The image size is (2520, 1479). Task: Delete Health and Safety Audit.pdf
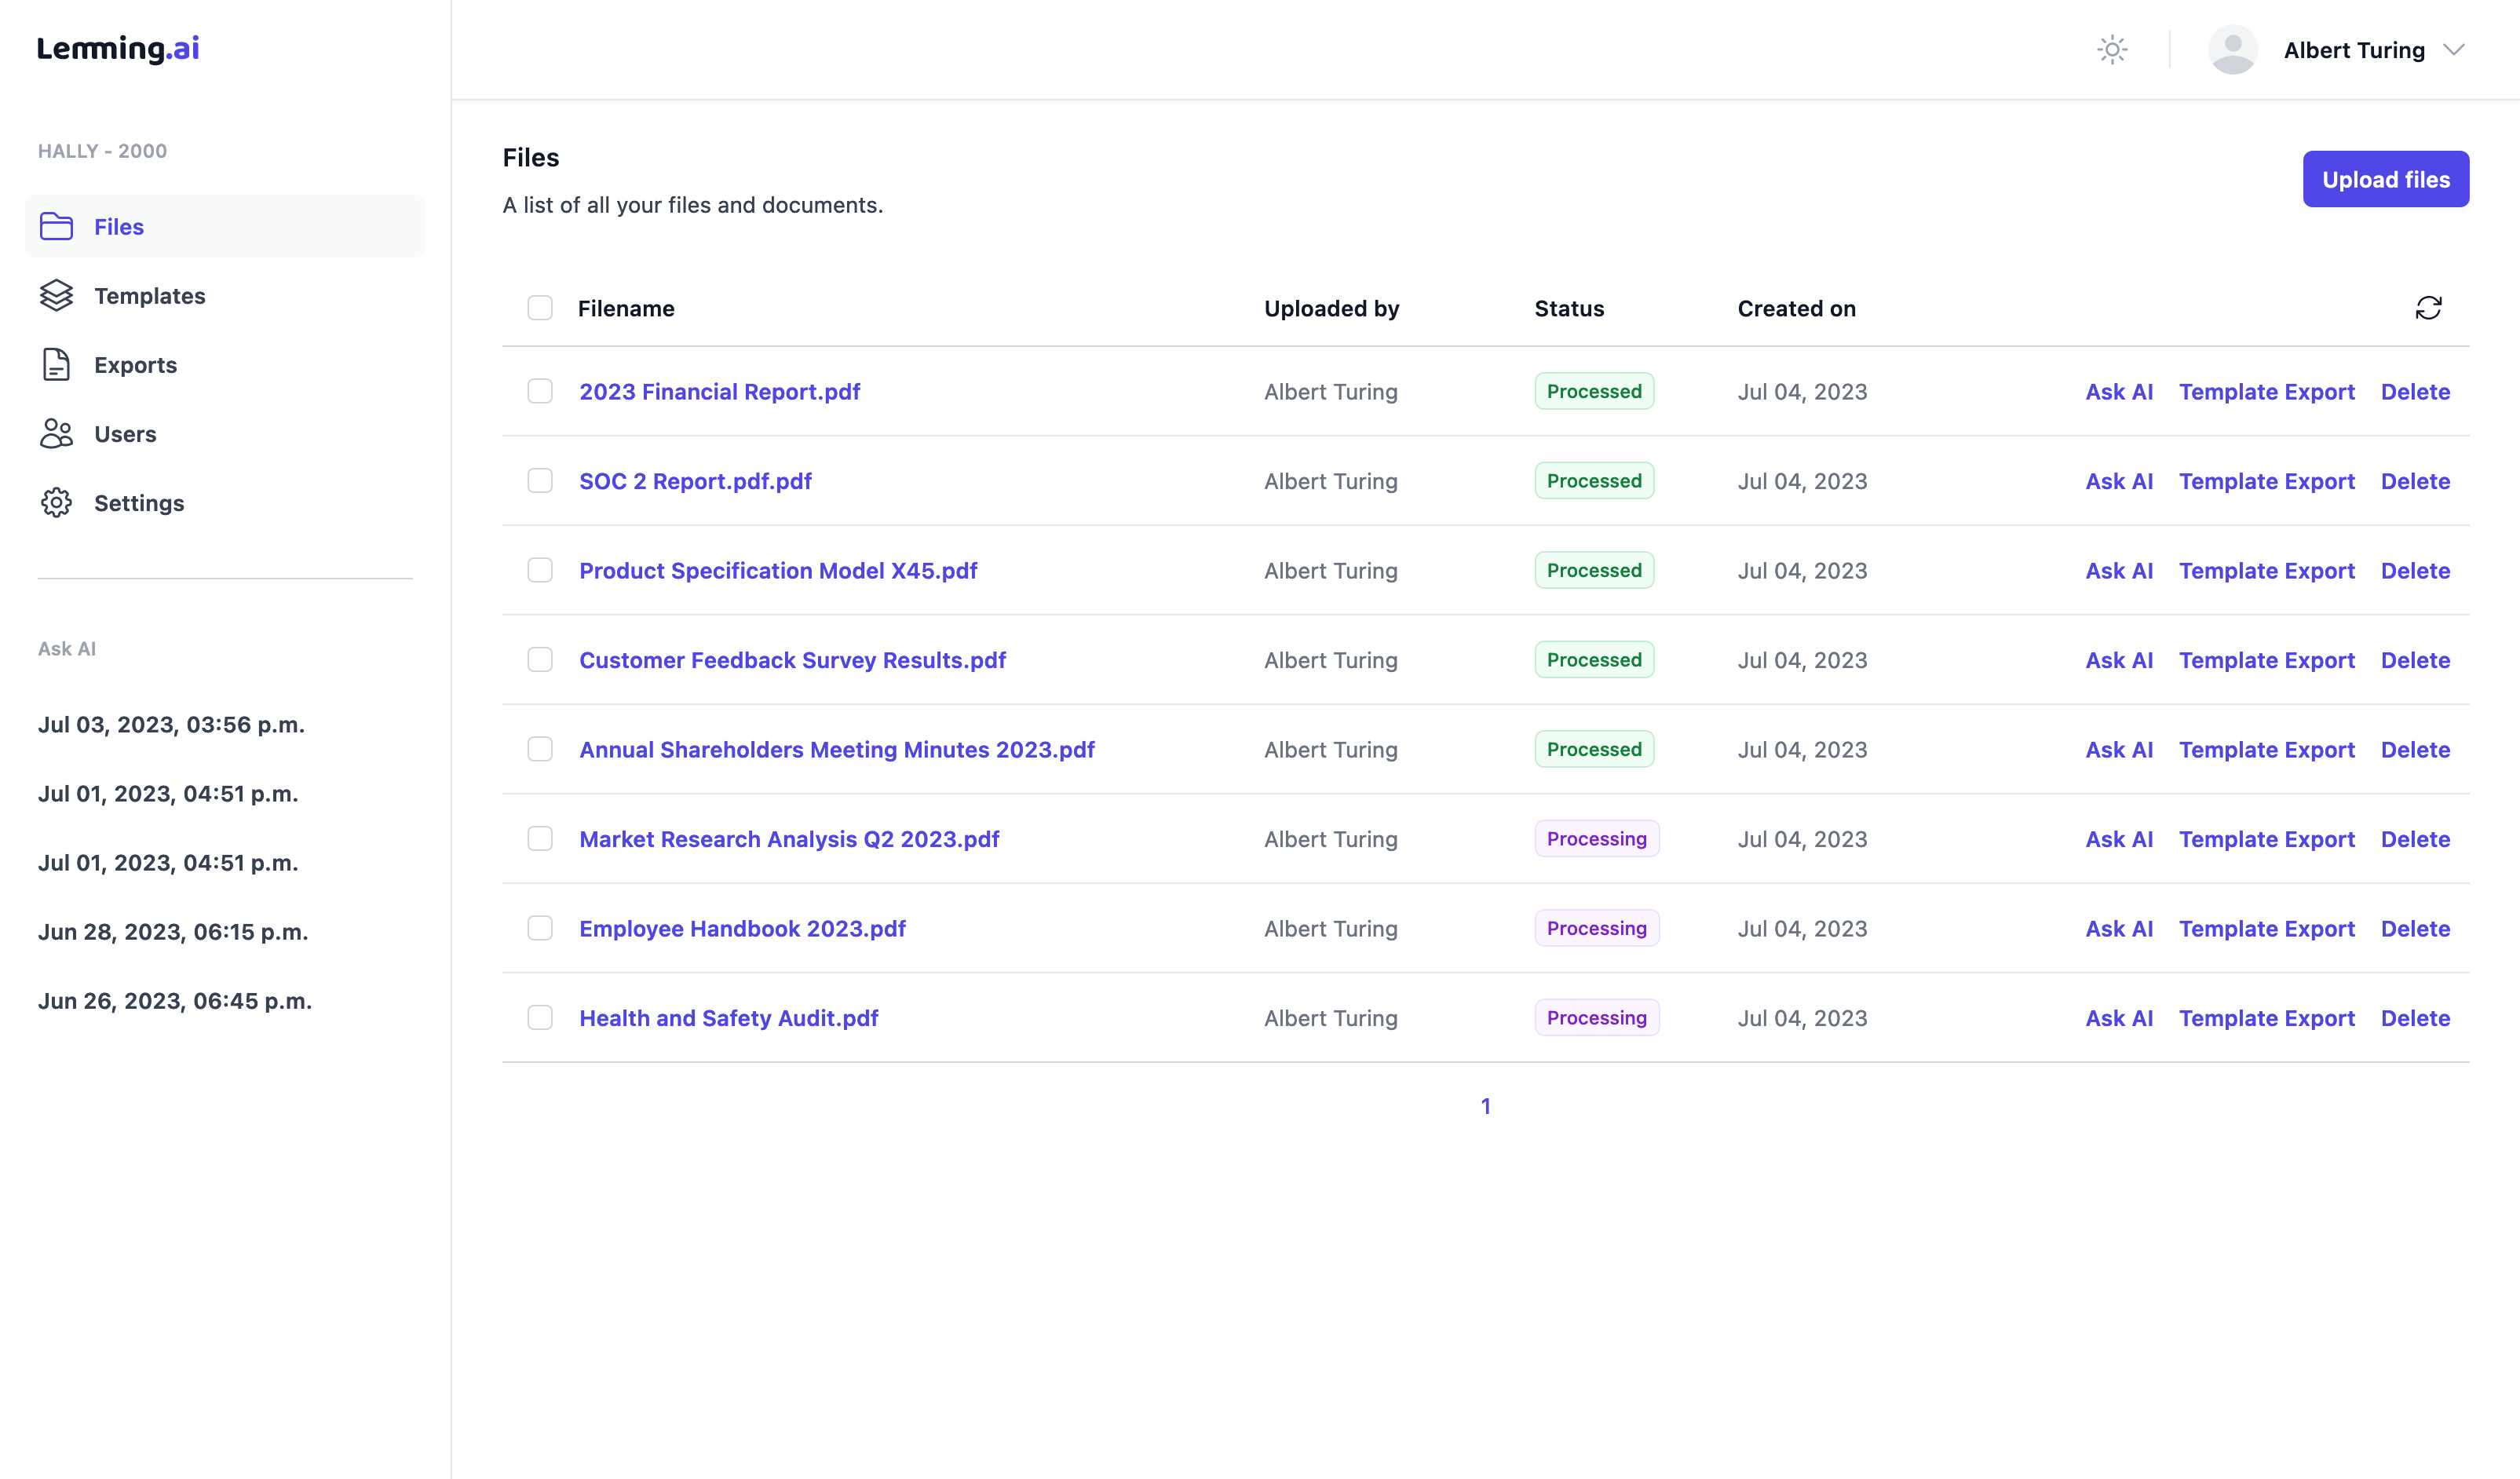pos(2415,1018)
